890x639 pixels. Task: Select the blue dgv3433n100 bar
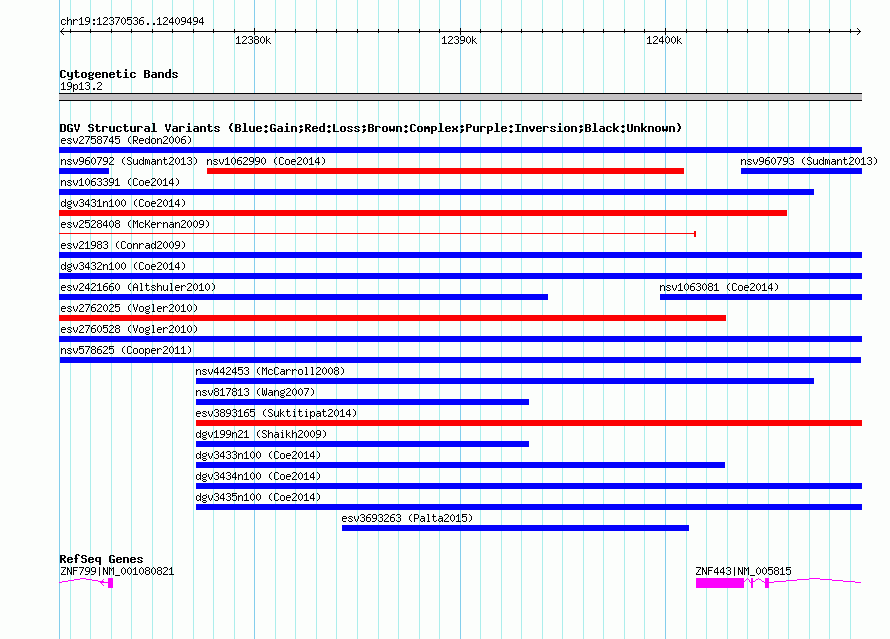(460, 465)
